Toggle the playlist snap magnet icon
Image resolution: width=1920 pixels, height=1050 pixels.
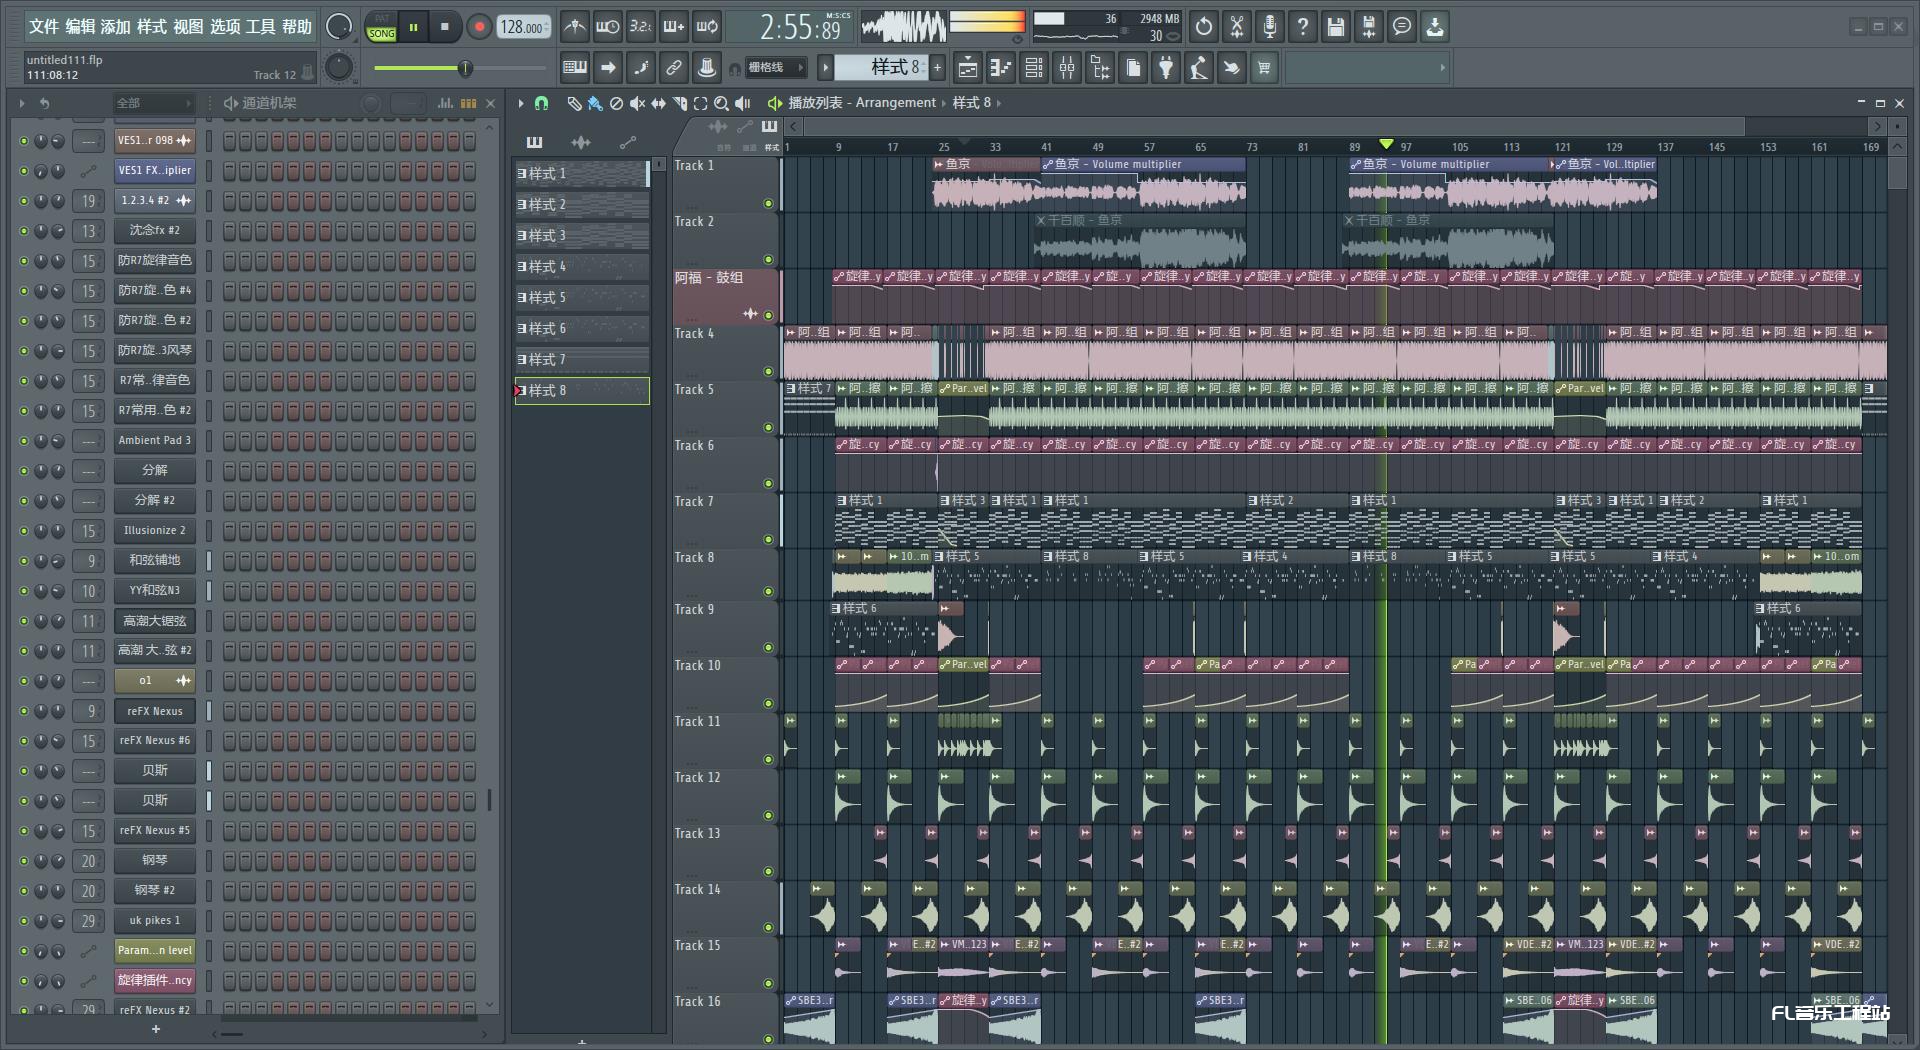(541, 103)
